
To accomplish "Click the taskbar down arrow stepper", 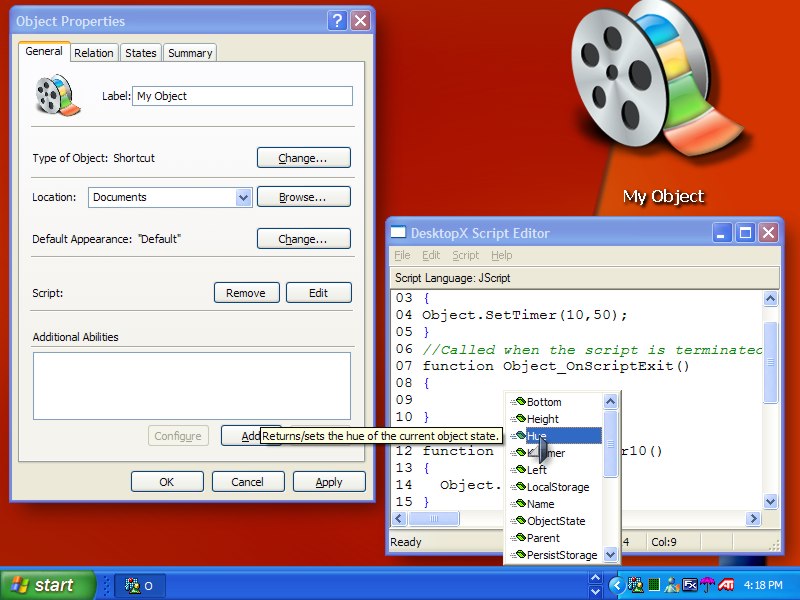I will tap(595, 592).
